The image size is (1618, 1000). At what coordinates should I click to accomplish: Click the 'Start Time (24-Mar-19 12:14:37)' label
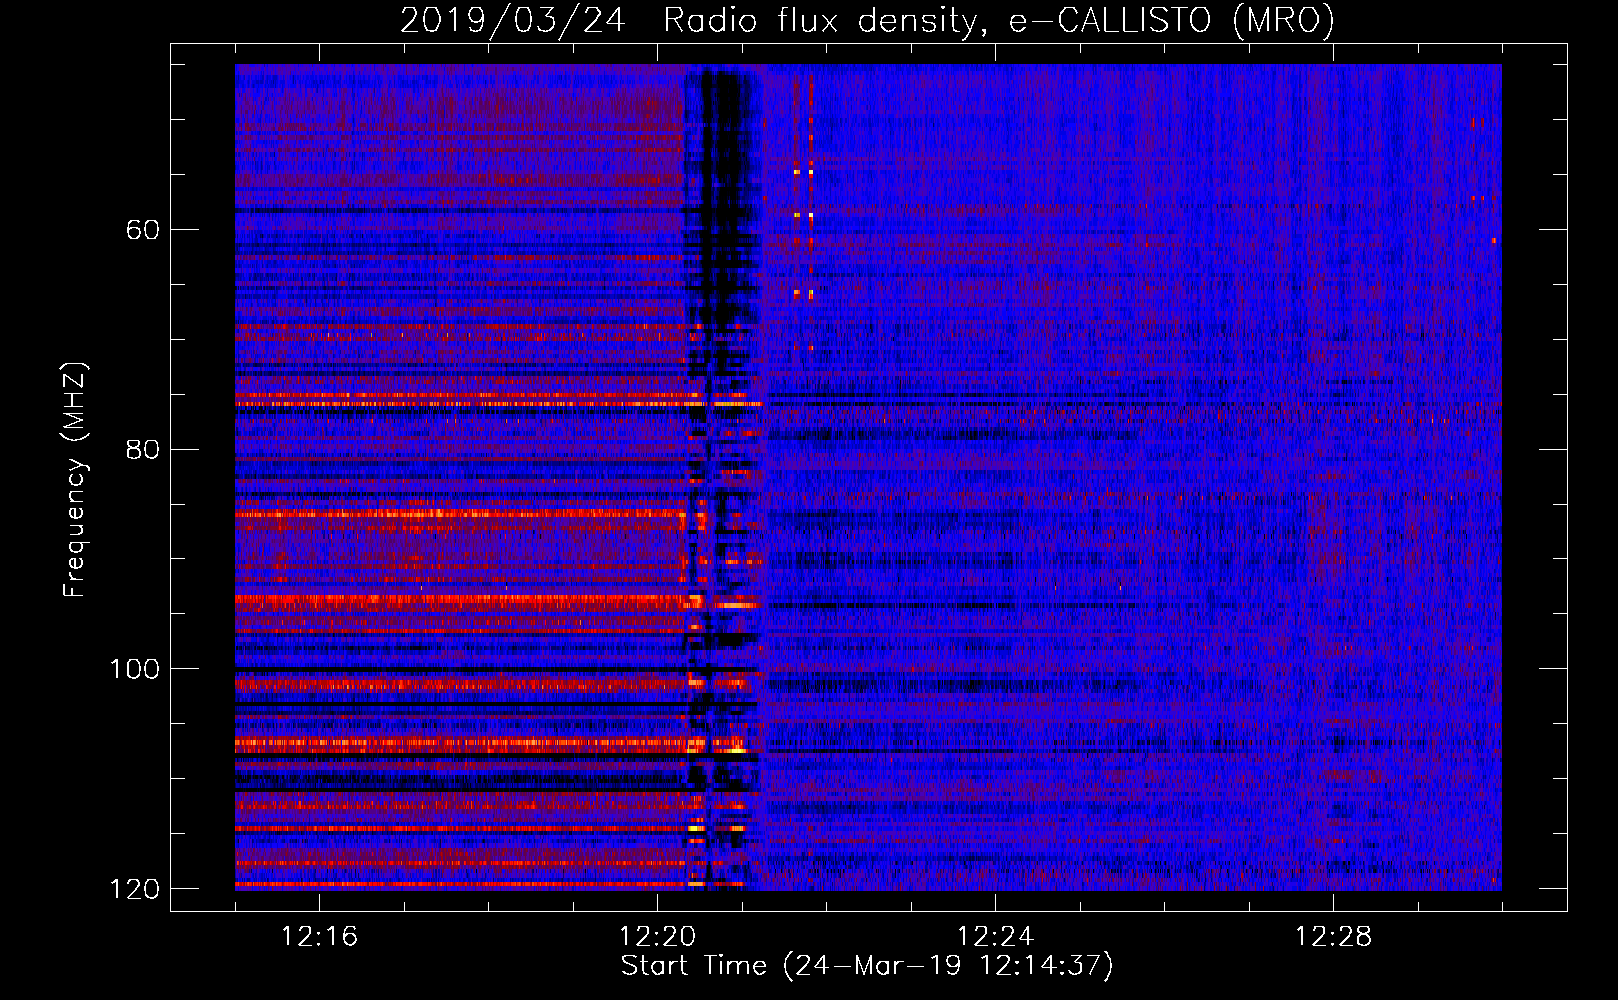(867, 966)
